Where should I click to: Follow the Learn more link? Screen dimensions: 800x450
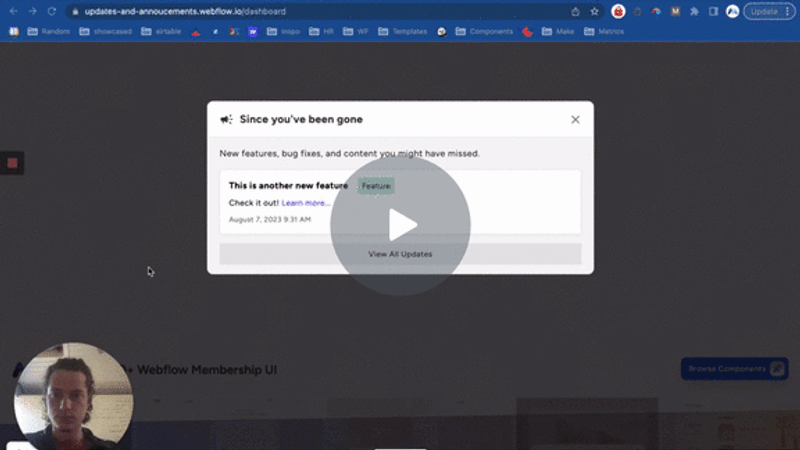click(x=305, y=203)
